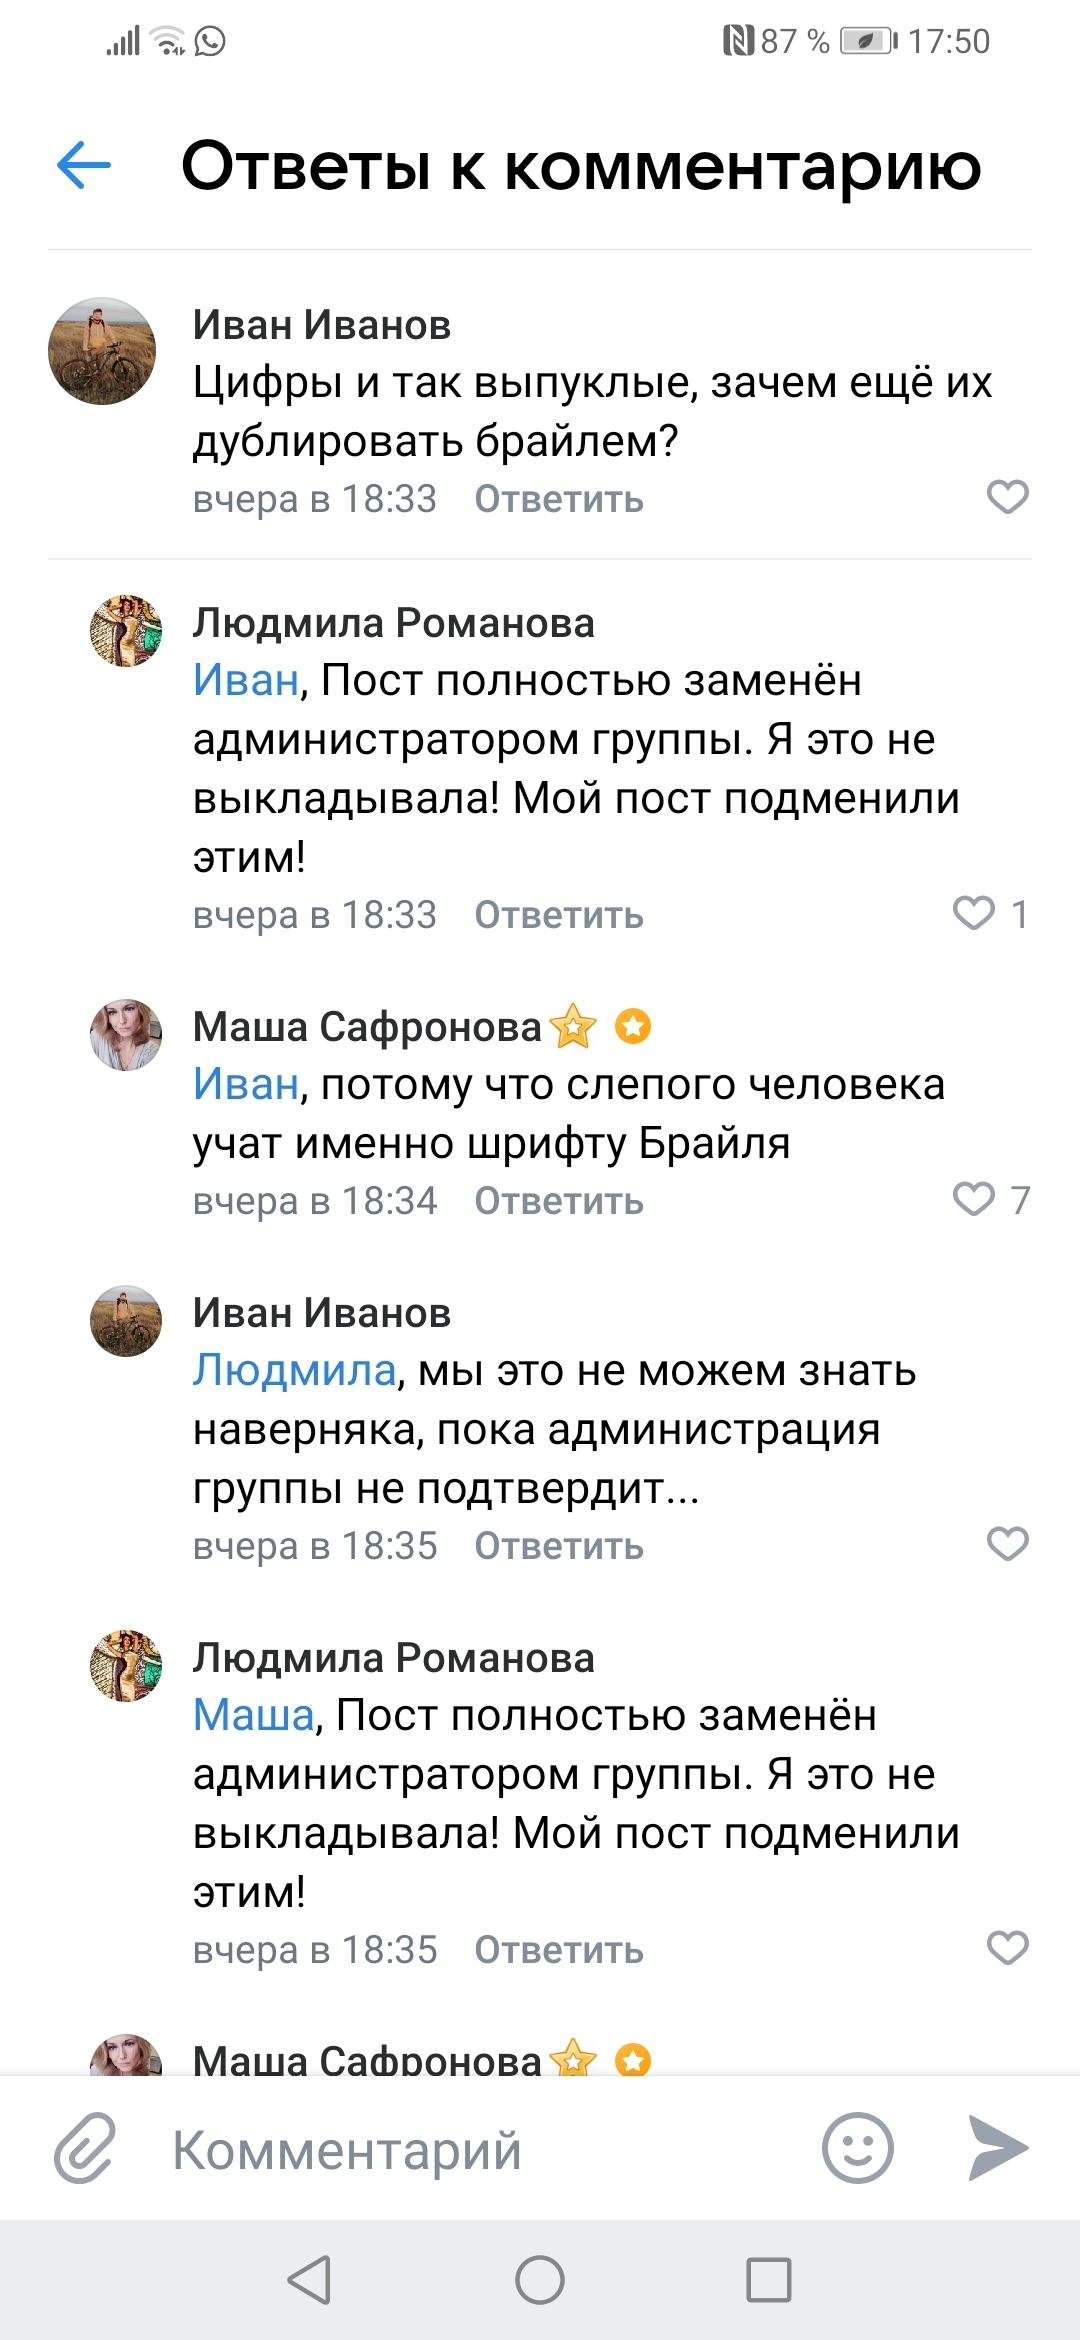
Task: Tap Ответить under Маша Сафронова's 18:34 comment
Action: click(x=559, y=1201)
